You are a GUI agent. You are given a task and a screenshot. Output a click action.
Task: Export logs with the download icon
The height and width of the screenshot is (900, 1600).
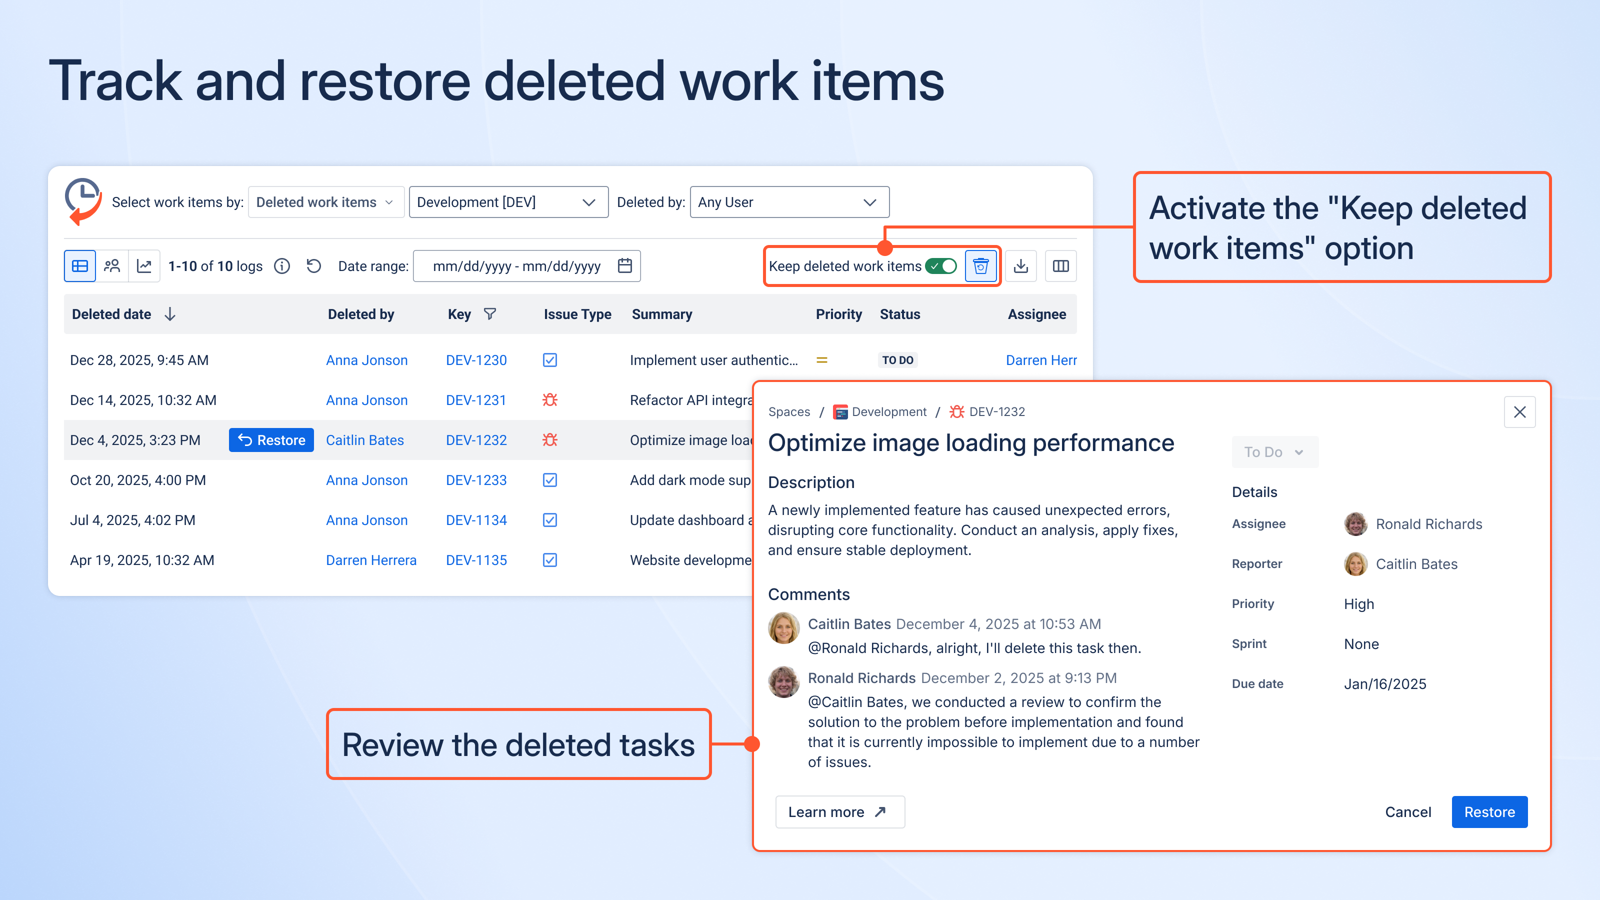(1020, 266)
